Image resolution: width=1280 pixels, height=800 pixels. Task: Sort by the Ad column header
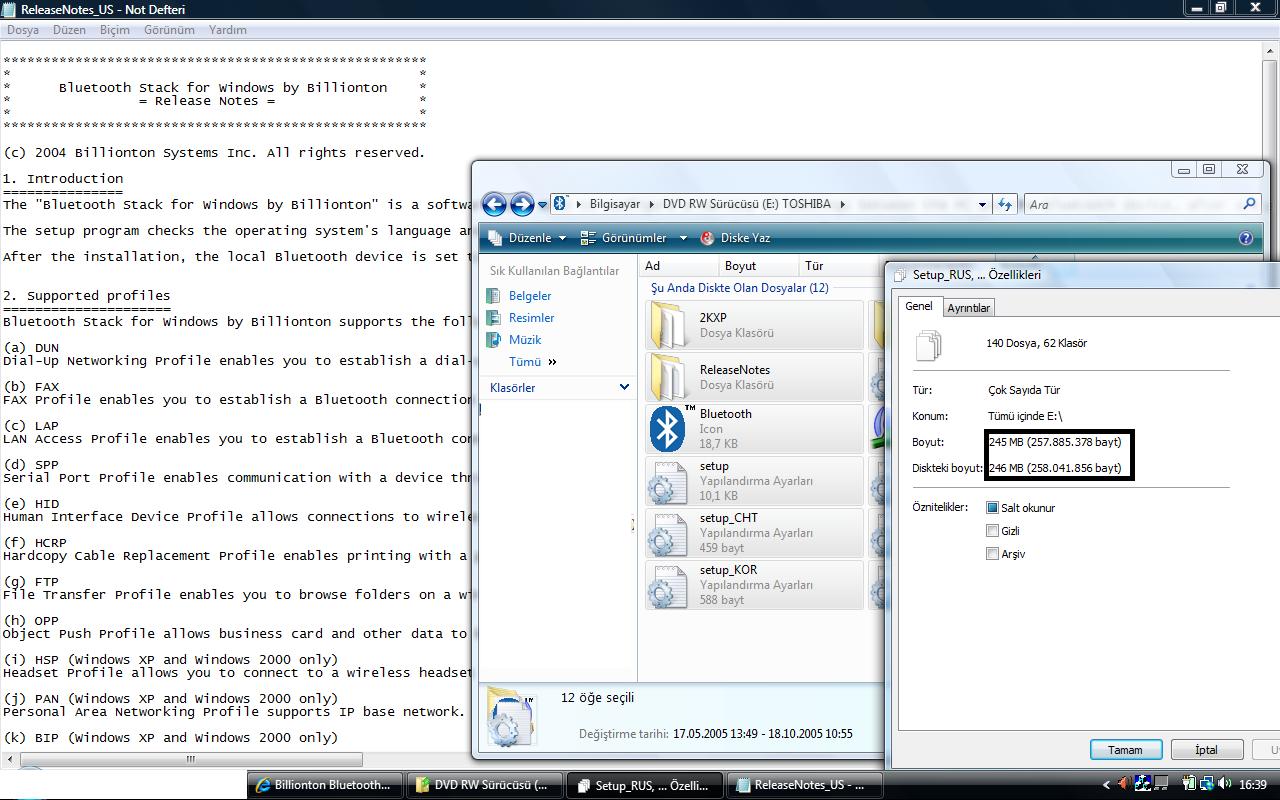[x=680, y=266]
